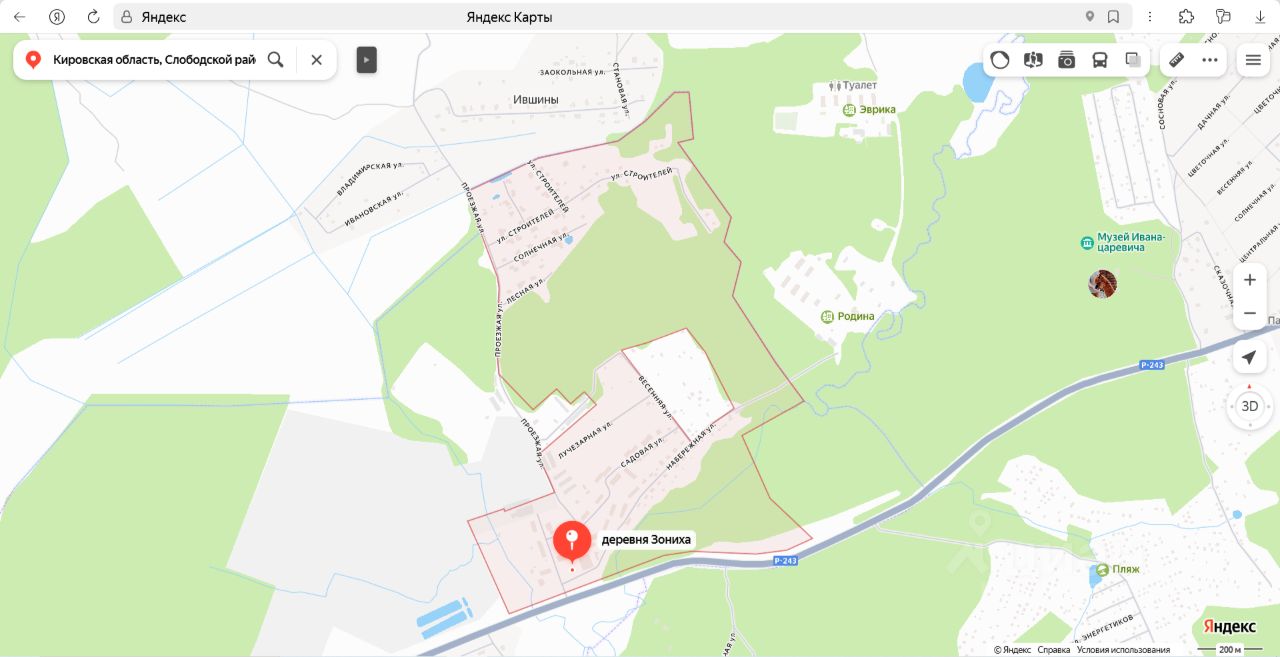
Task: Bookmark this page in browser
Action: coord(1113,17)
